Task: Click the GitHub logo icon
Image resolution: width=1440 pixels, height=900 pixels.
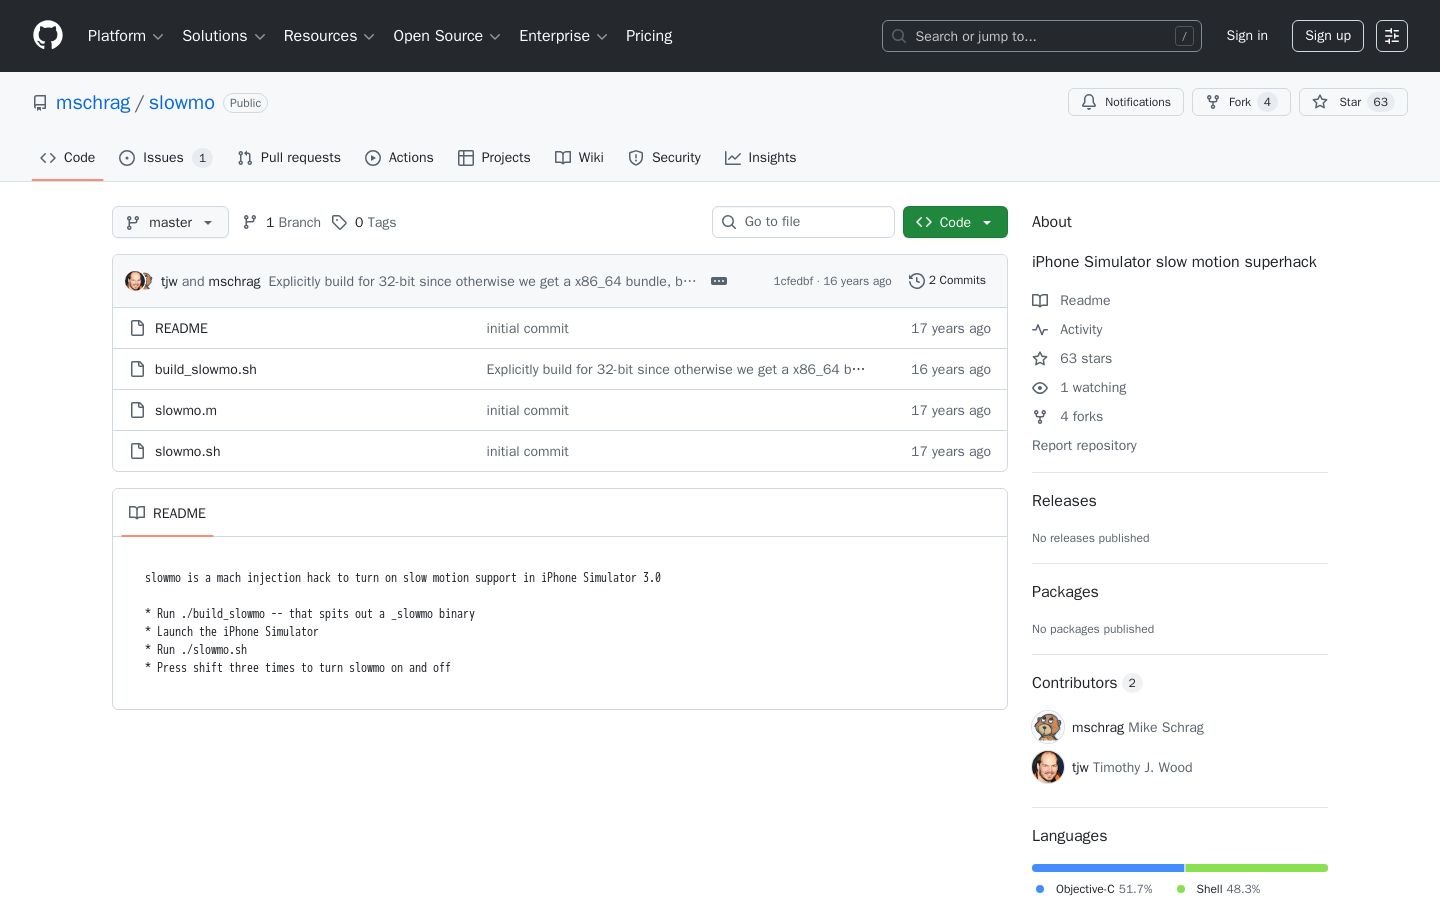Action: click(48, 36)
